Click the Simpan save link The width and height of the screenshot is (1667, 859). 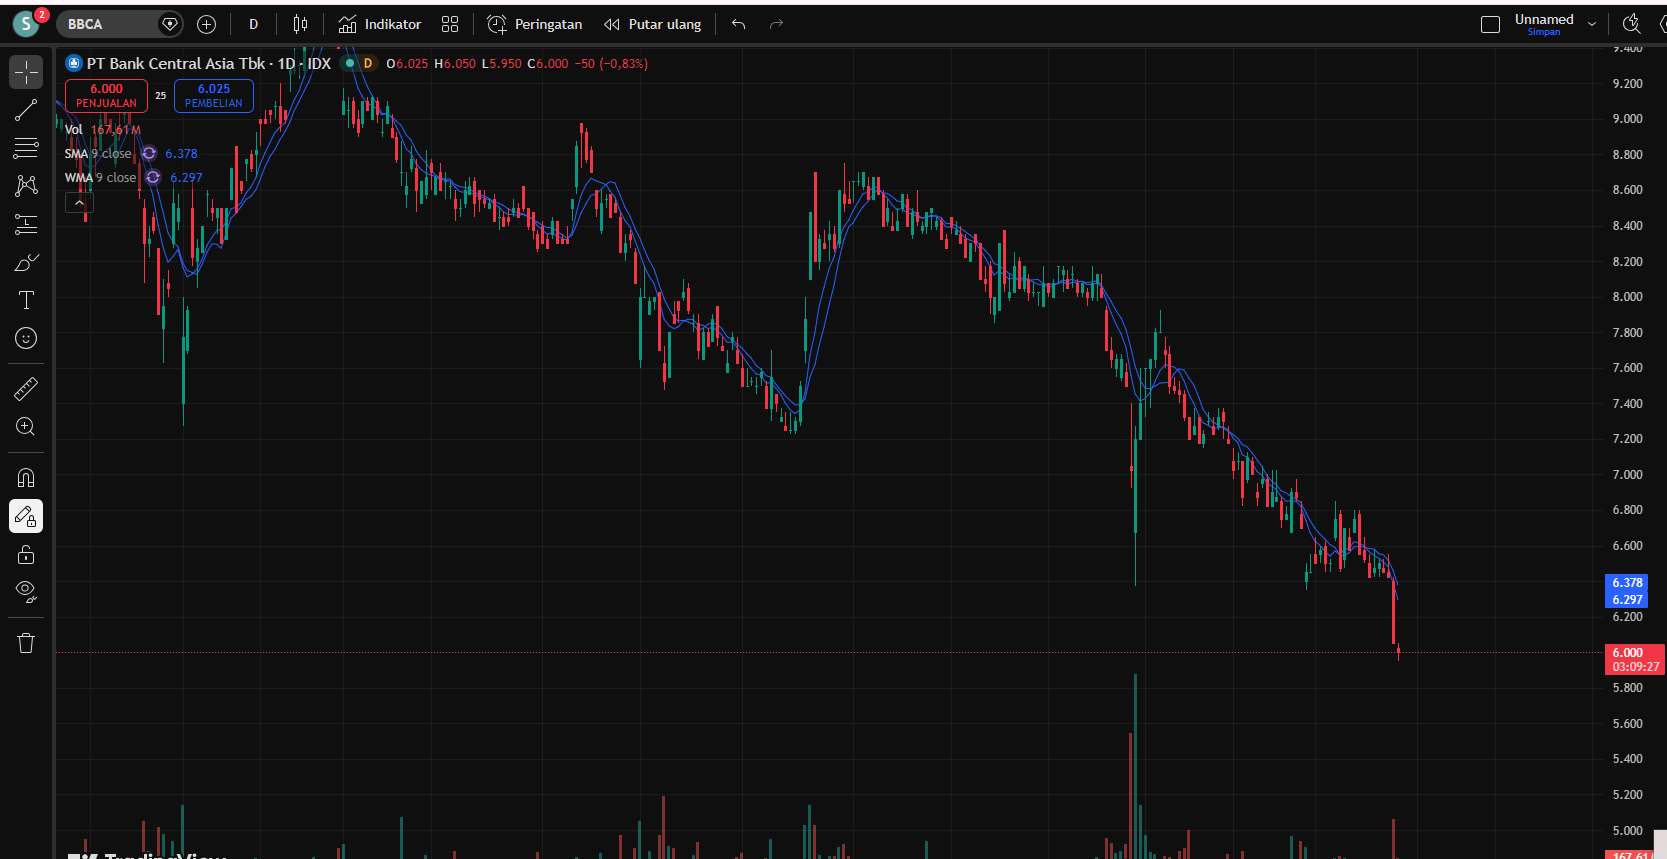point(1544,32)
